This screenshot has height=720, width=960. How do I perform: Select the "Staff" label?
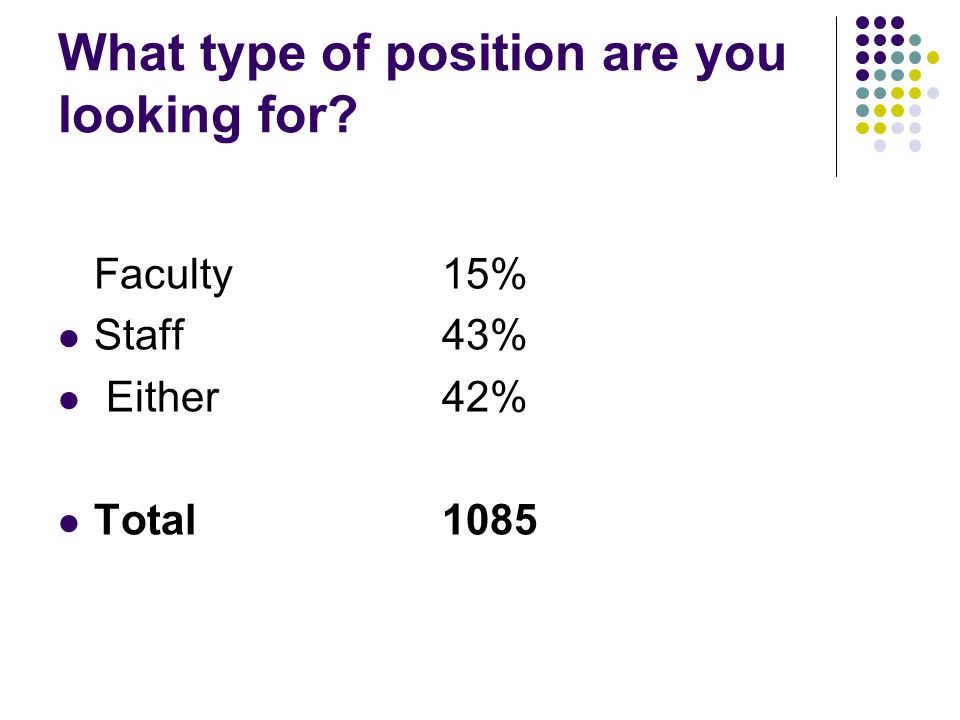click(139, 335)
